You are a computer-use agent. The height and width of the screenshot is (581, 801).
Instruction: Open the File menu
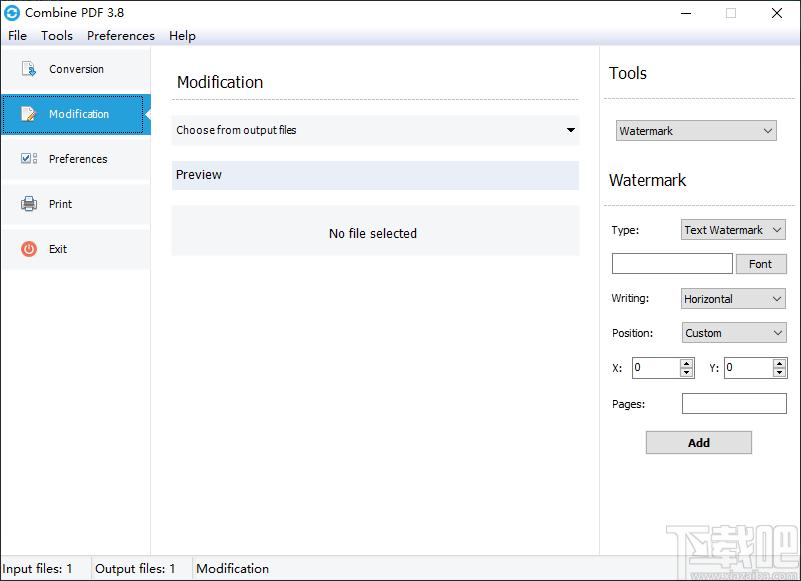(17, 35)
